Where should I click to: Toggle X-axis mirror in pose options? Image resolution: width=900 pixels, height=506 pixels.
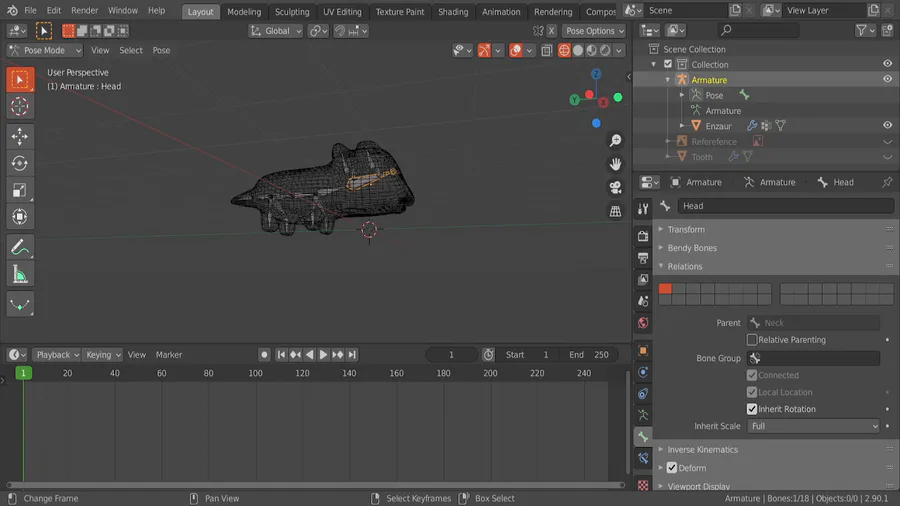tap(551, 31)
